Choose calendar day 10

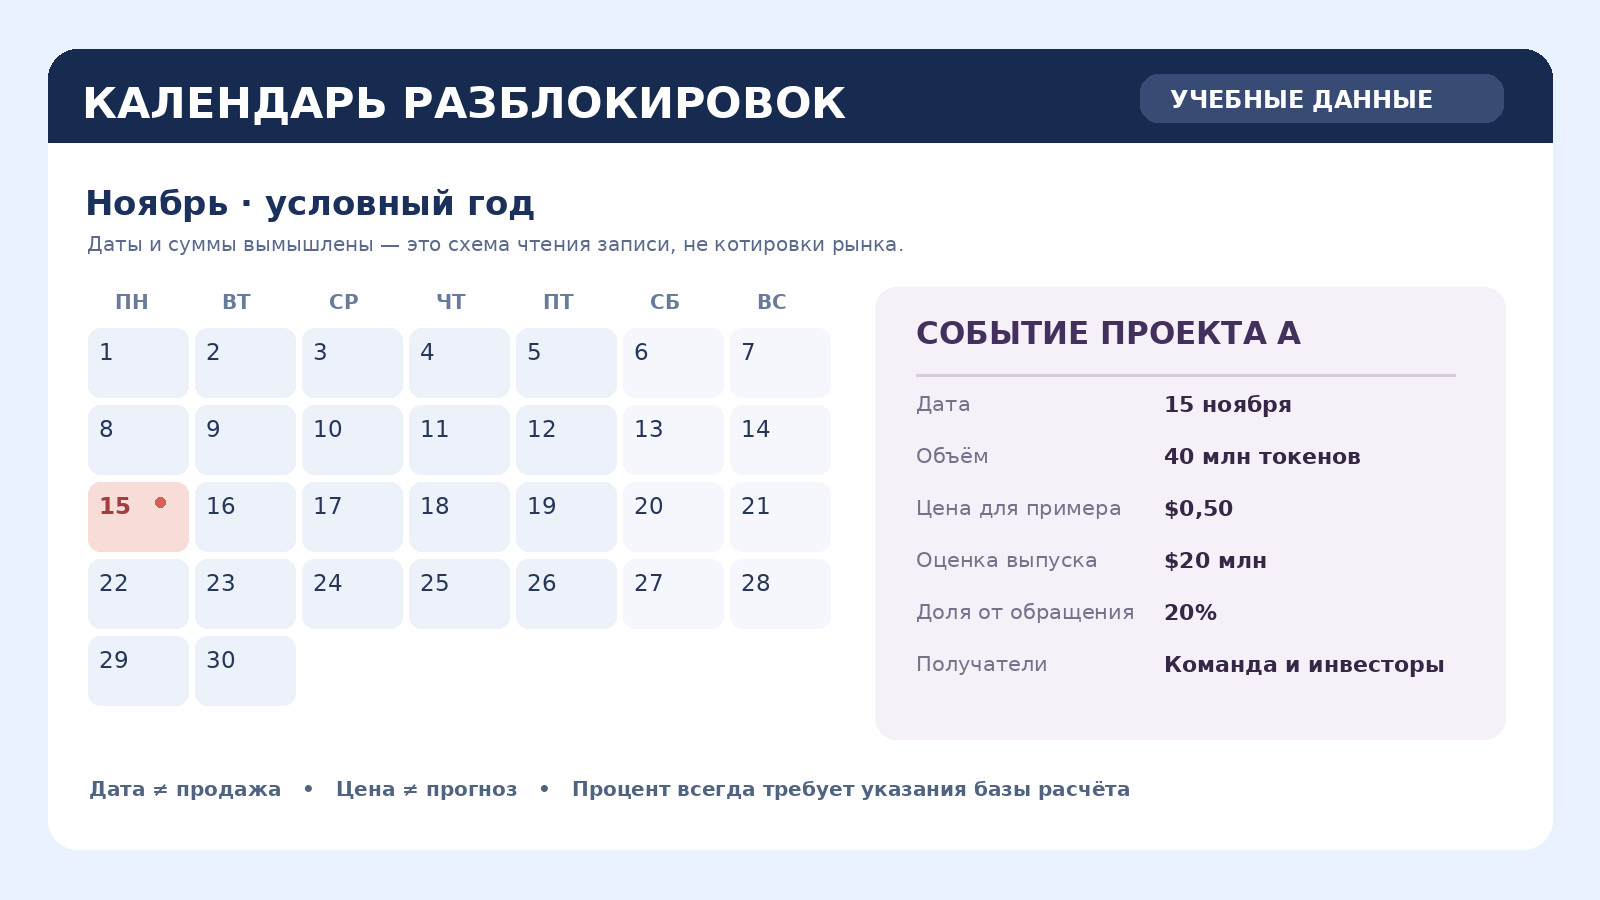[x=352, y=440]
